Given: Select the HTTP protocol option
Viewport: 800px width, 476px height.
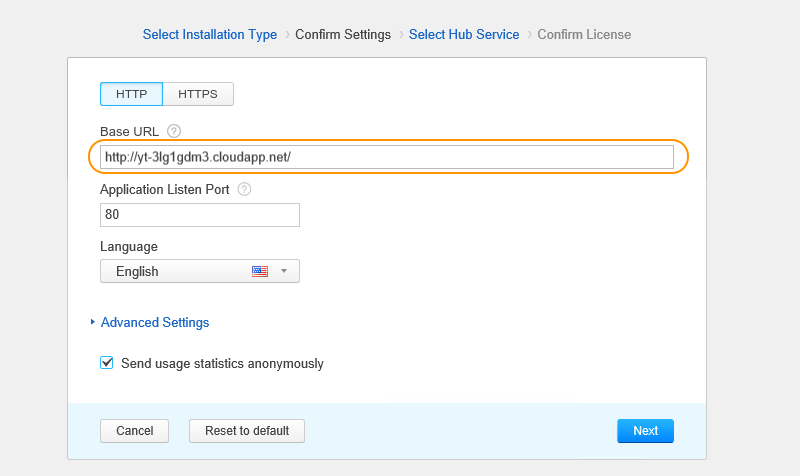Looking at the screenshot, I should click(x=131, y=94).
